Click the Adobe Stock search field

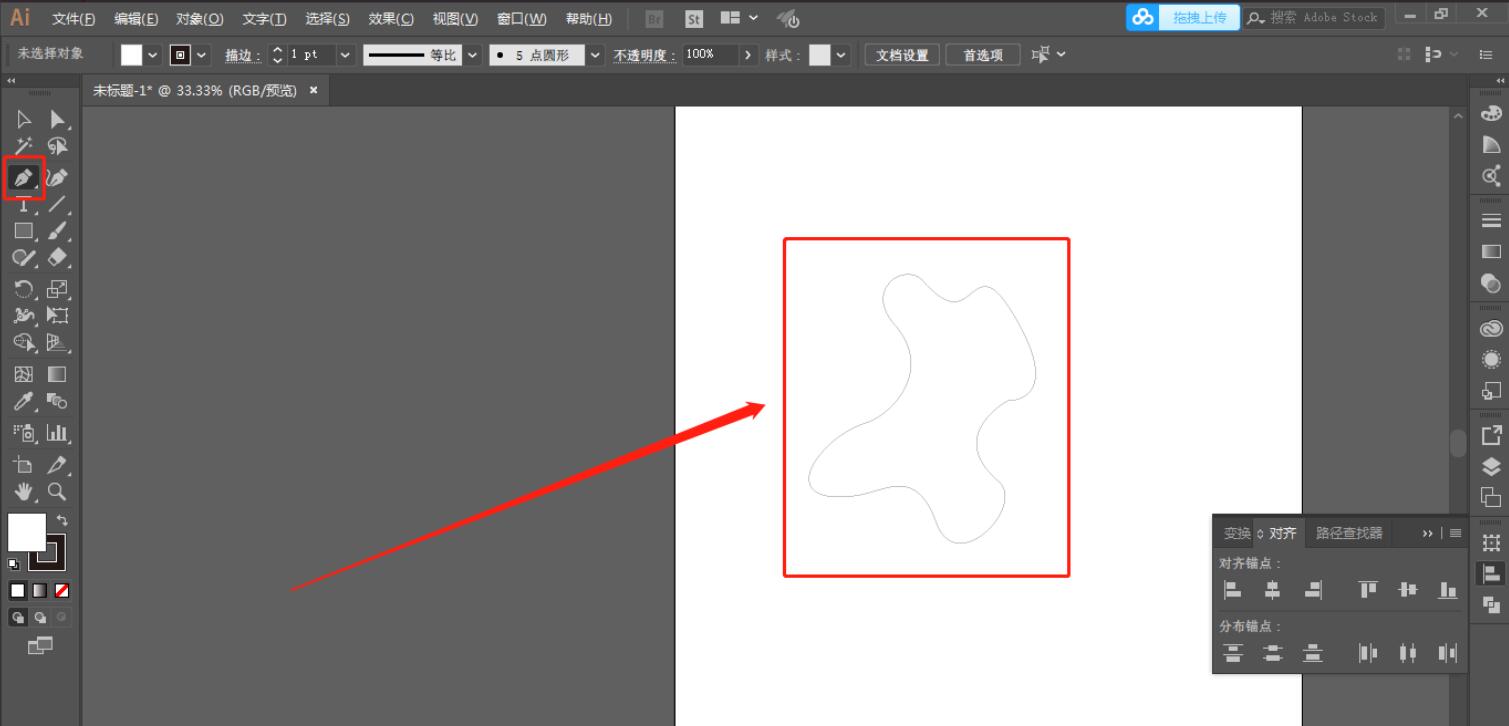pos(1314,17)
